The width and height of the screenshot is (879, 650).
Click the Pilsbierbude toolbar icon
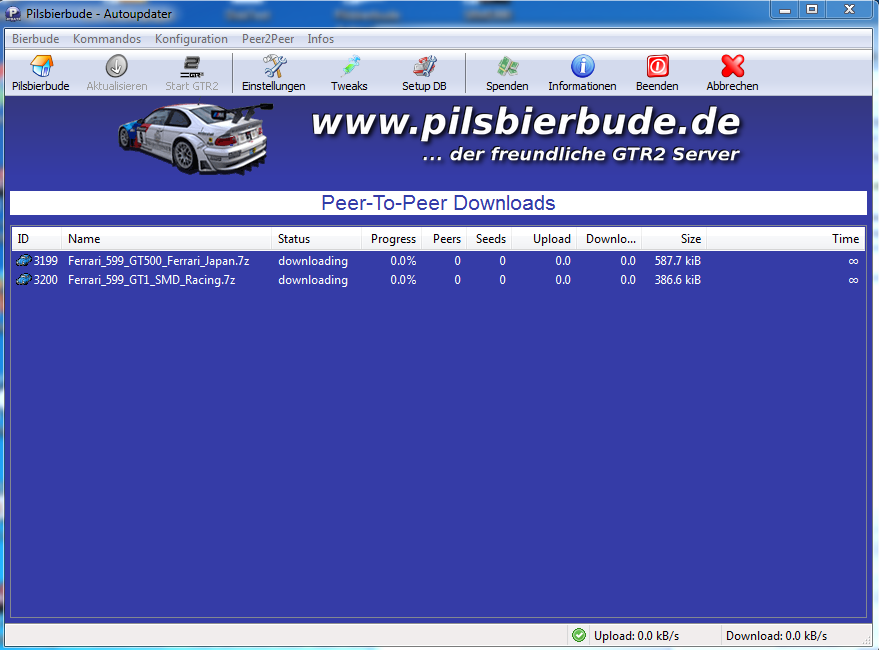41,67
